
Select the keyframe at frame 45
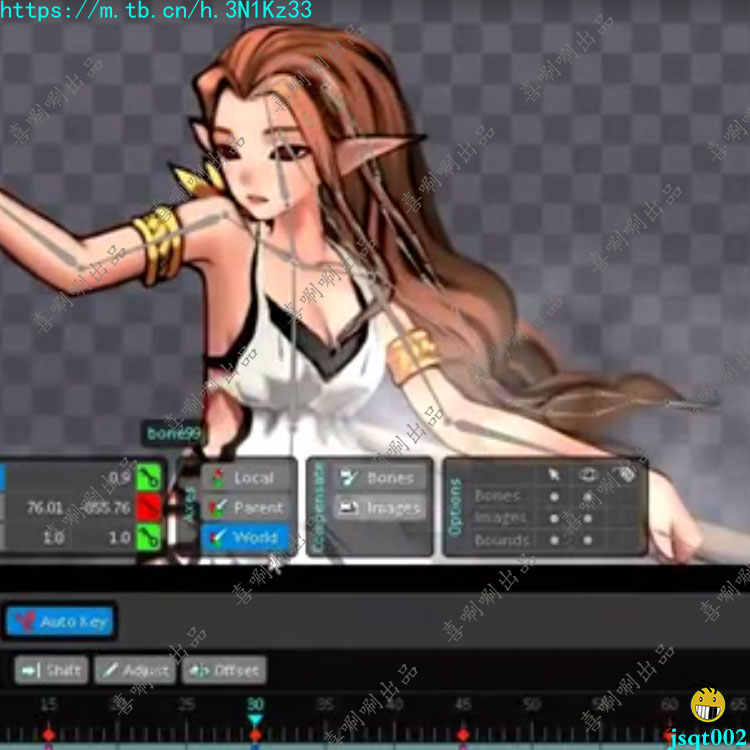[x=463, y=734]
